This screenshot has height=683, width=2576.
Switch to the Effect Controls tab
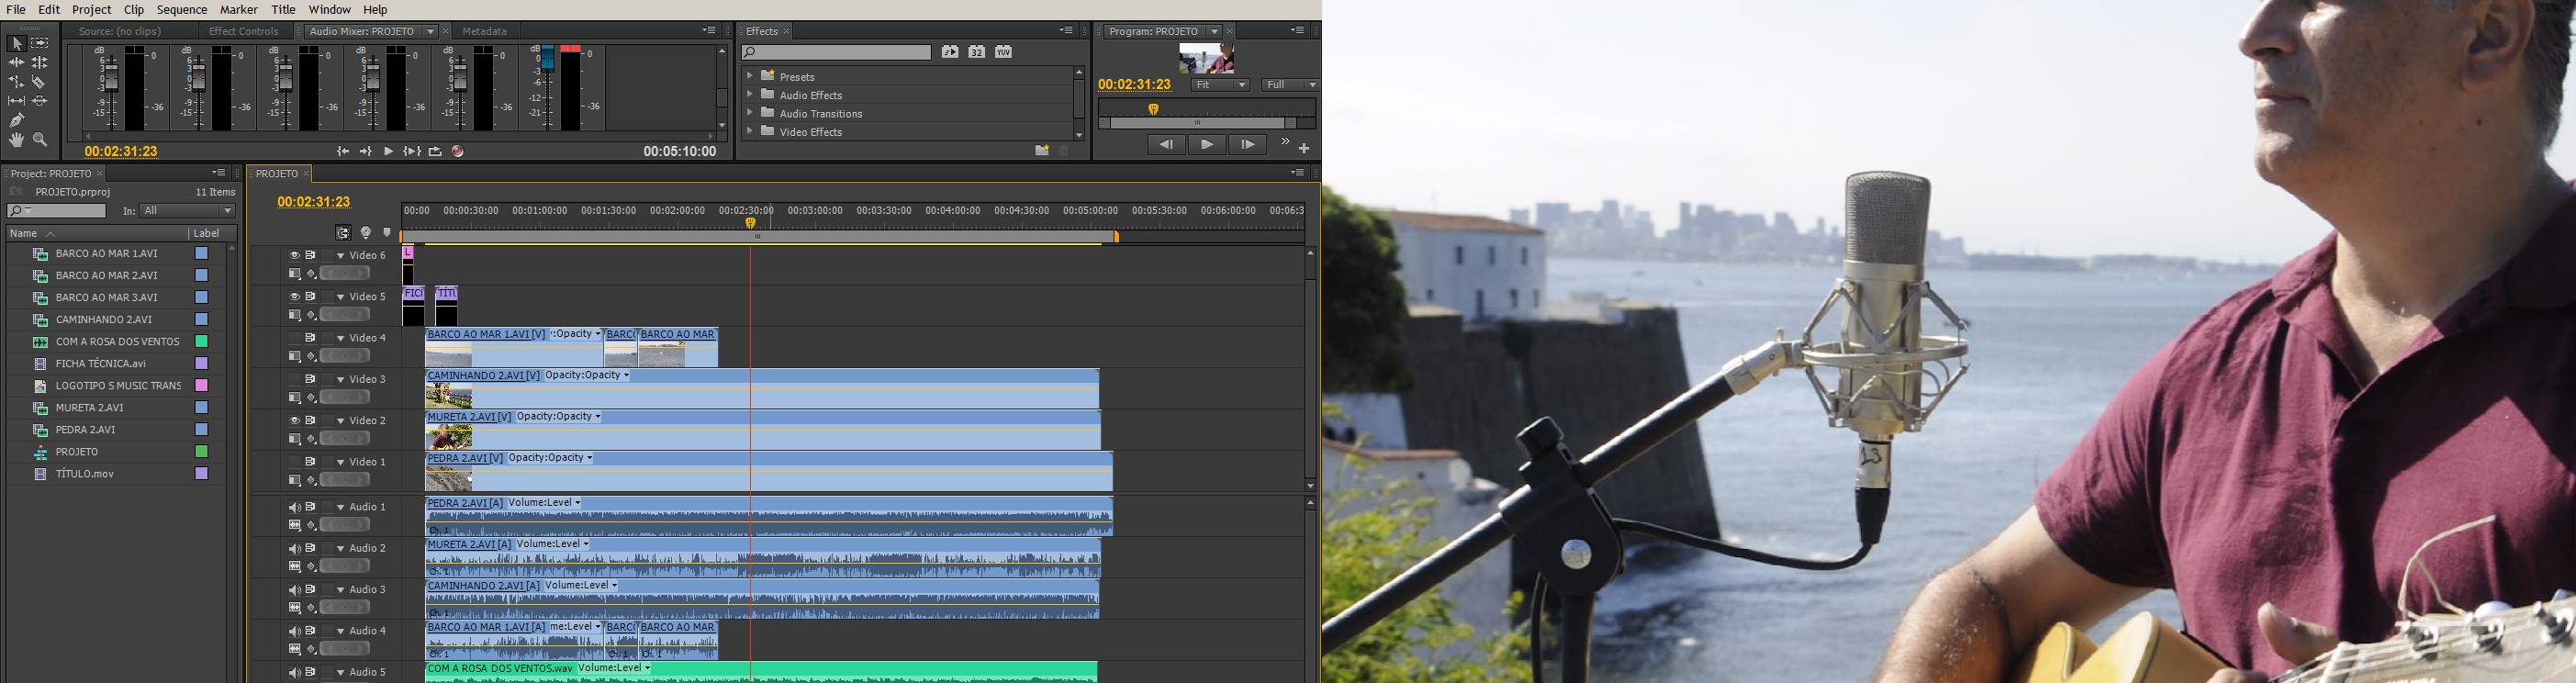[x=244, y=31]
